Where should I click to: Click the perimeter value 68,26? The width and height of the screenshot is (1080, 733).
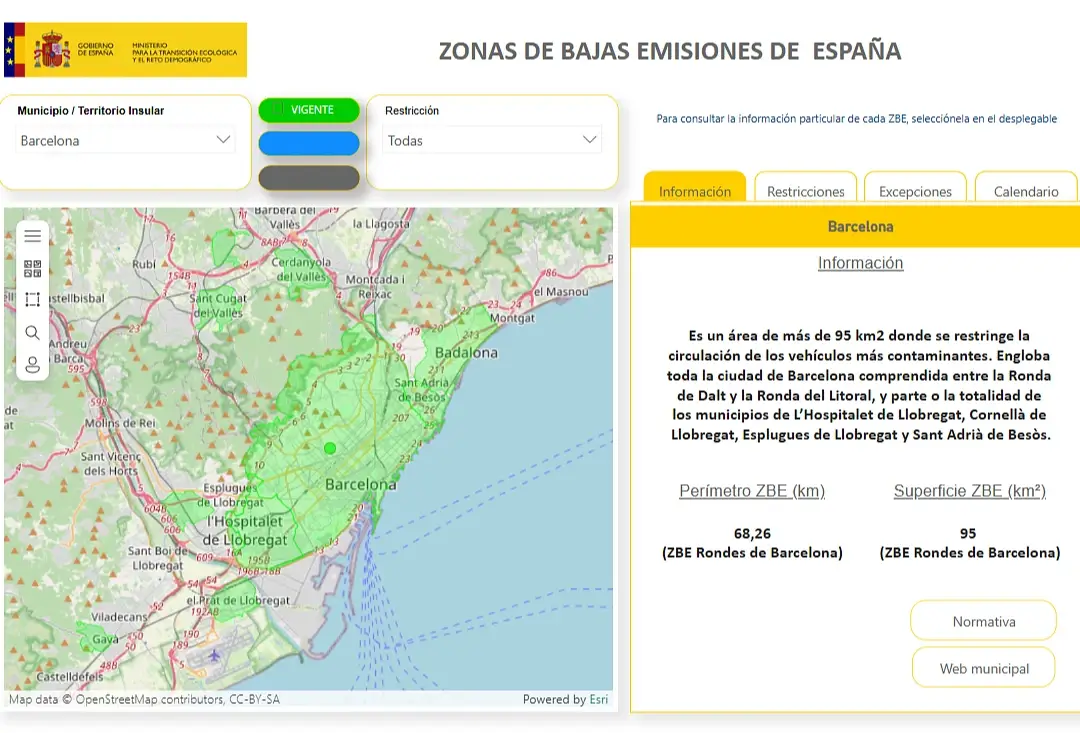[x=752, y=533]
